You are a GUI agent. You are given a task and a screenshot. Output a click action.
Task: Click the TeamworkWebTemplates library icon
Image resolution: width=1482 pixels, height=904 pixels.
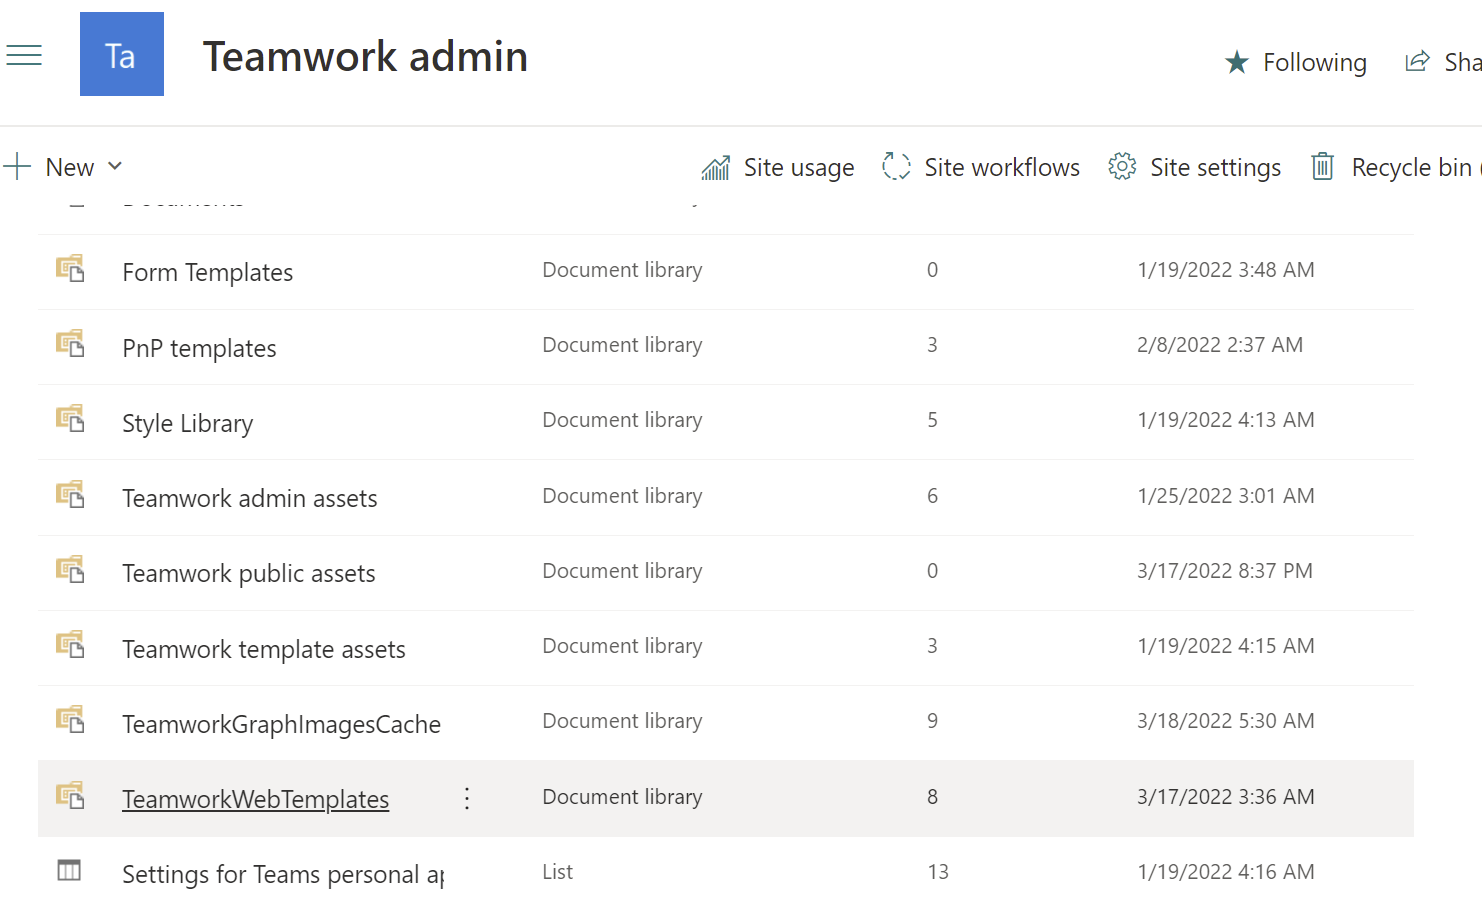click(70, 796)
